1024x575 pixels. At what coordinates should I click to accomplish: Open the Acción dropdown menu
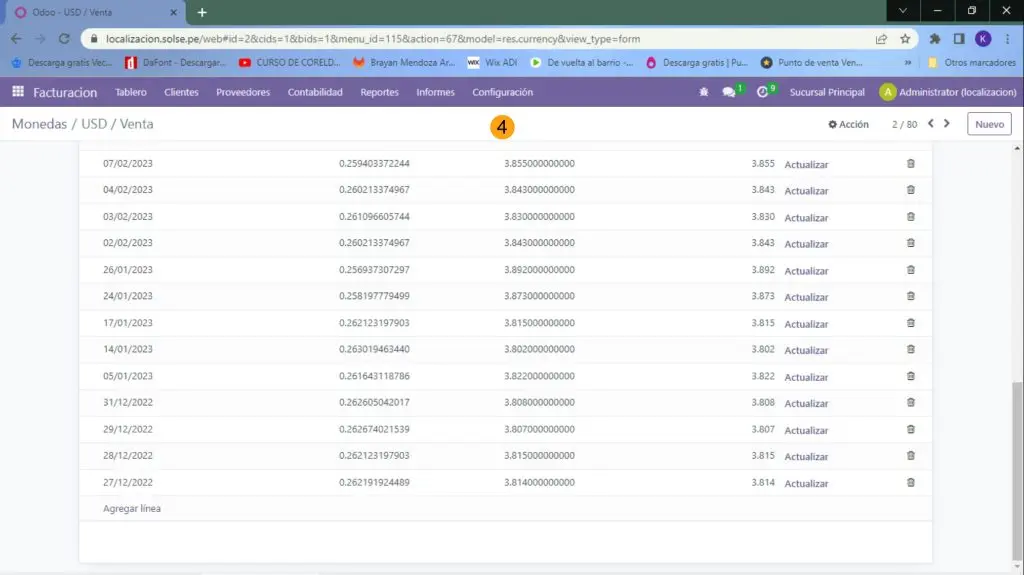[848, 124]
